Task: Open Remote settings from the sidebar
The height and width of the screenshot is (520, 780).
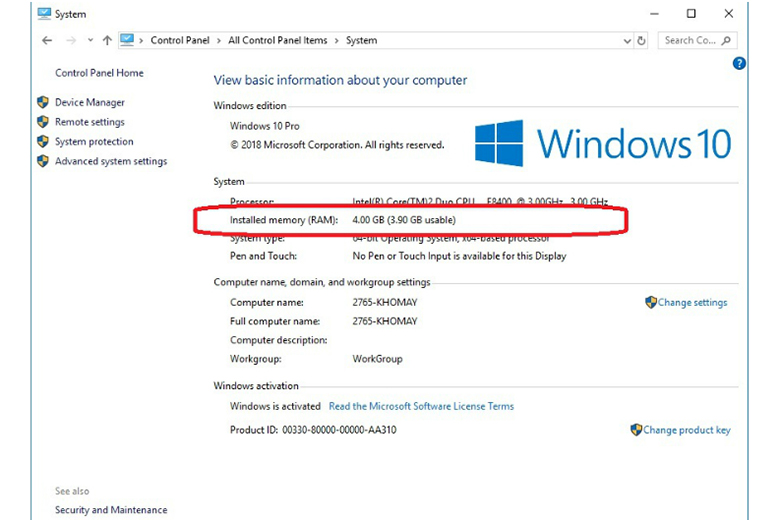Action: 90,122
